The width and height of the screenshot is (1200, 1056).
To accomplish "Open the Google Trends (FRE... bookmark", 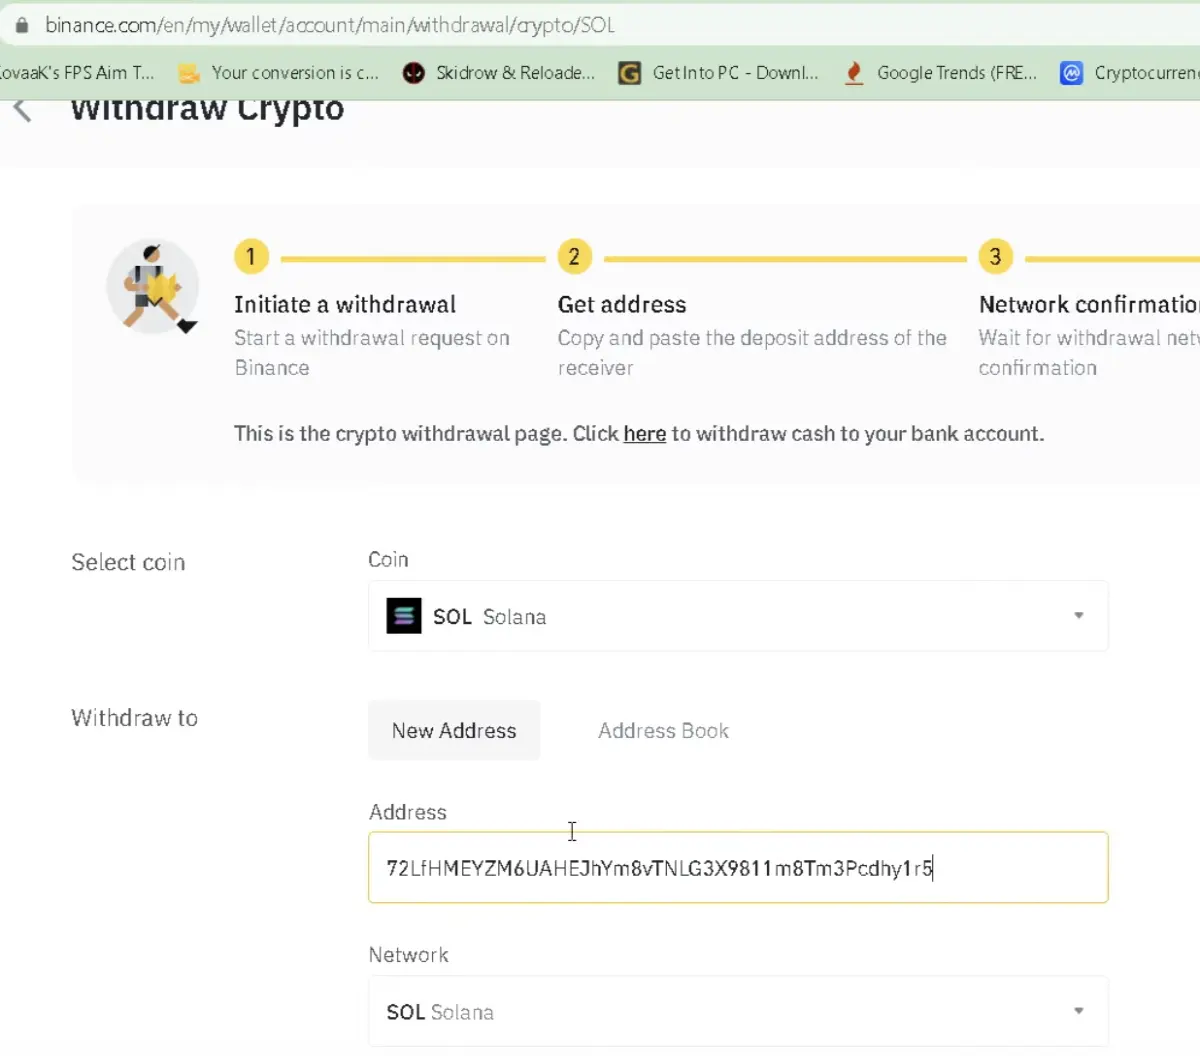I will [957, 73].
